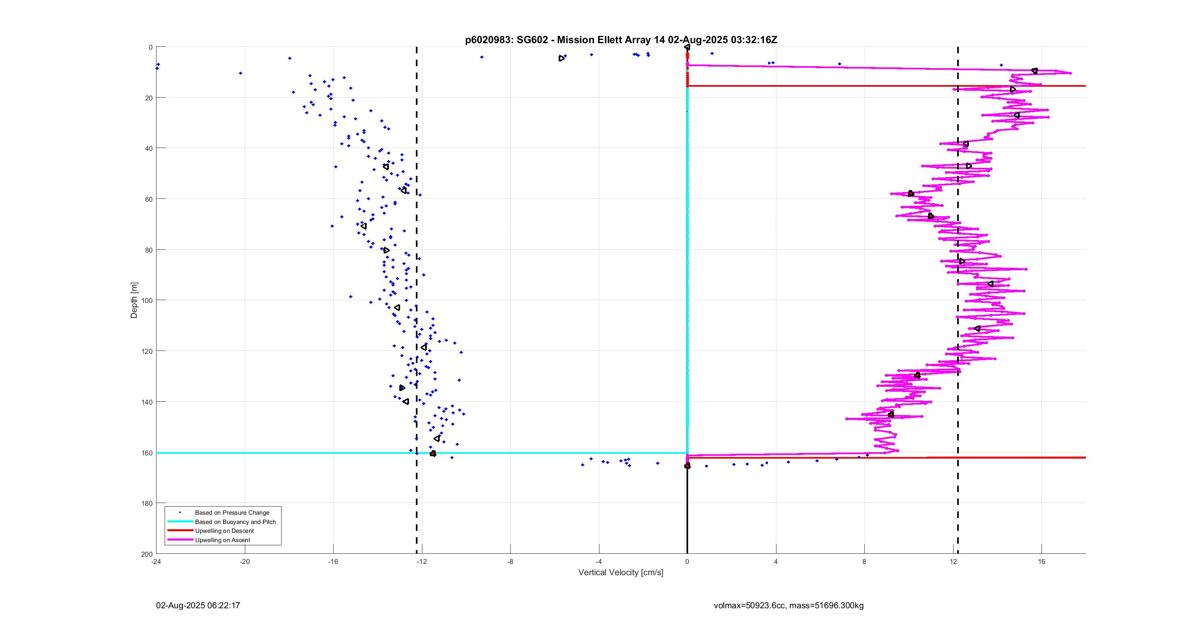Click the '-24' x-axis tick label
Screen dimensions: 1200x622
coord(156,562)
